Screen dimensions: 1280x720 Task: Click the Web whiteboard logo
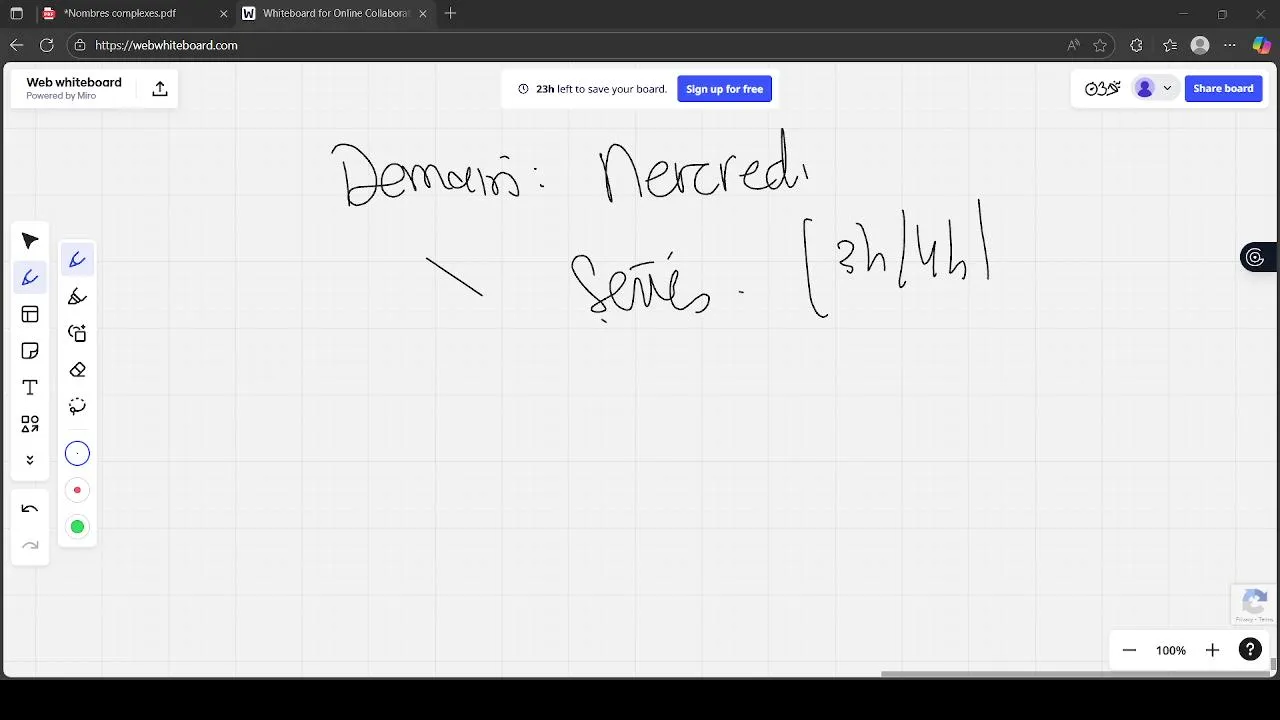tap(74, 88)
